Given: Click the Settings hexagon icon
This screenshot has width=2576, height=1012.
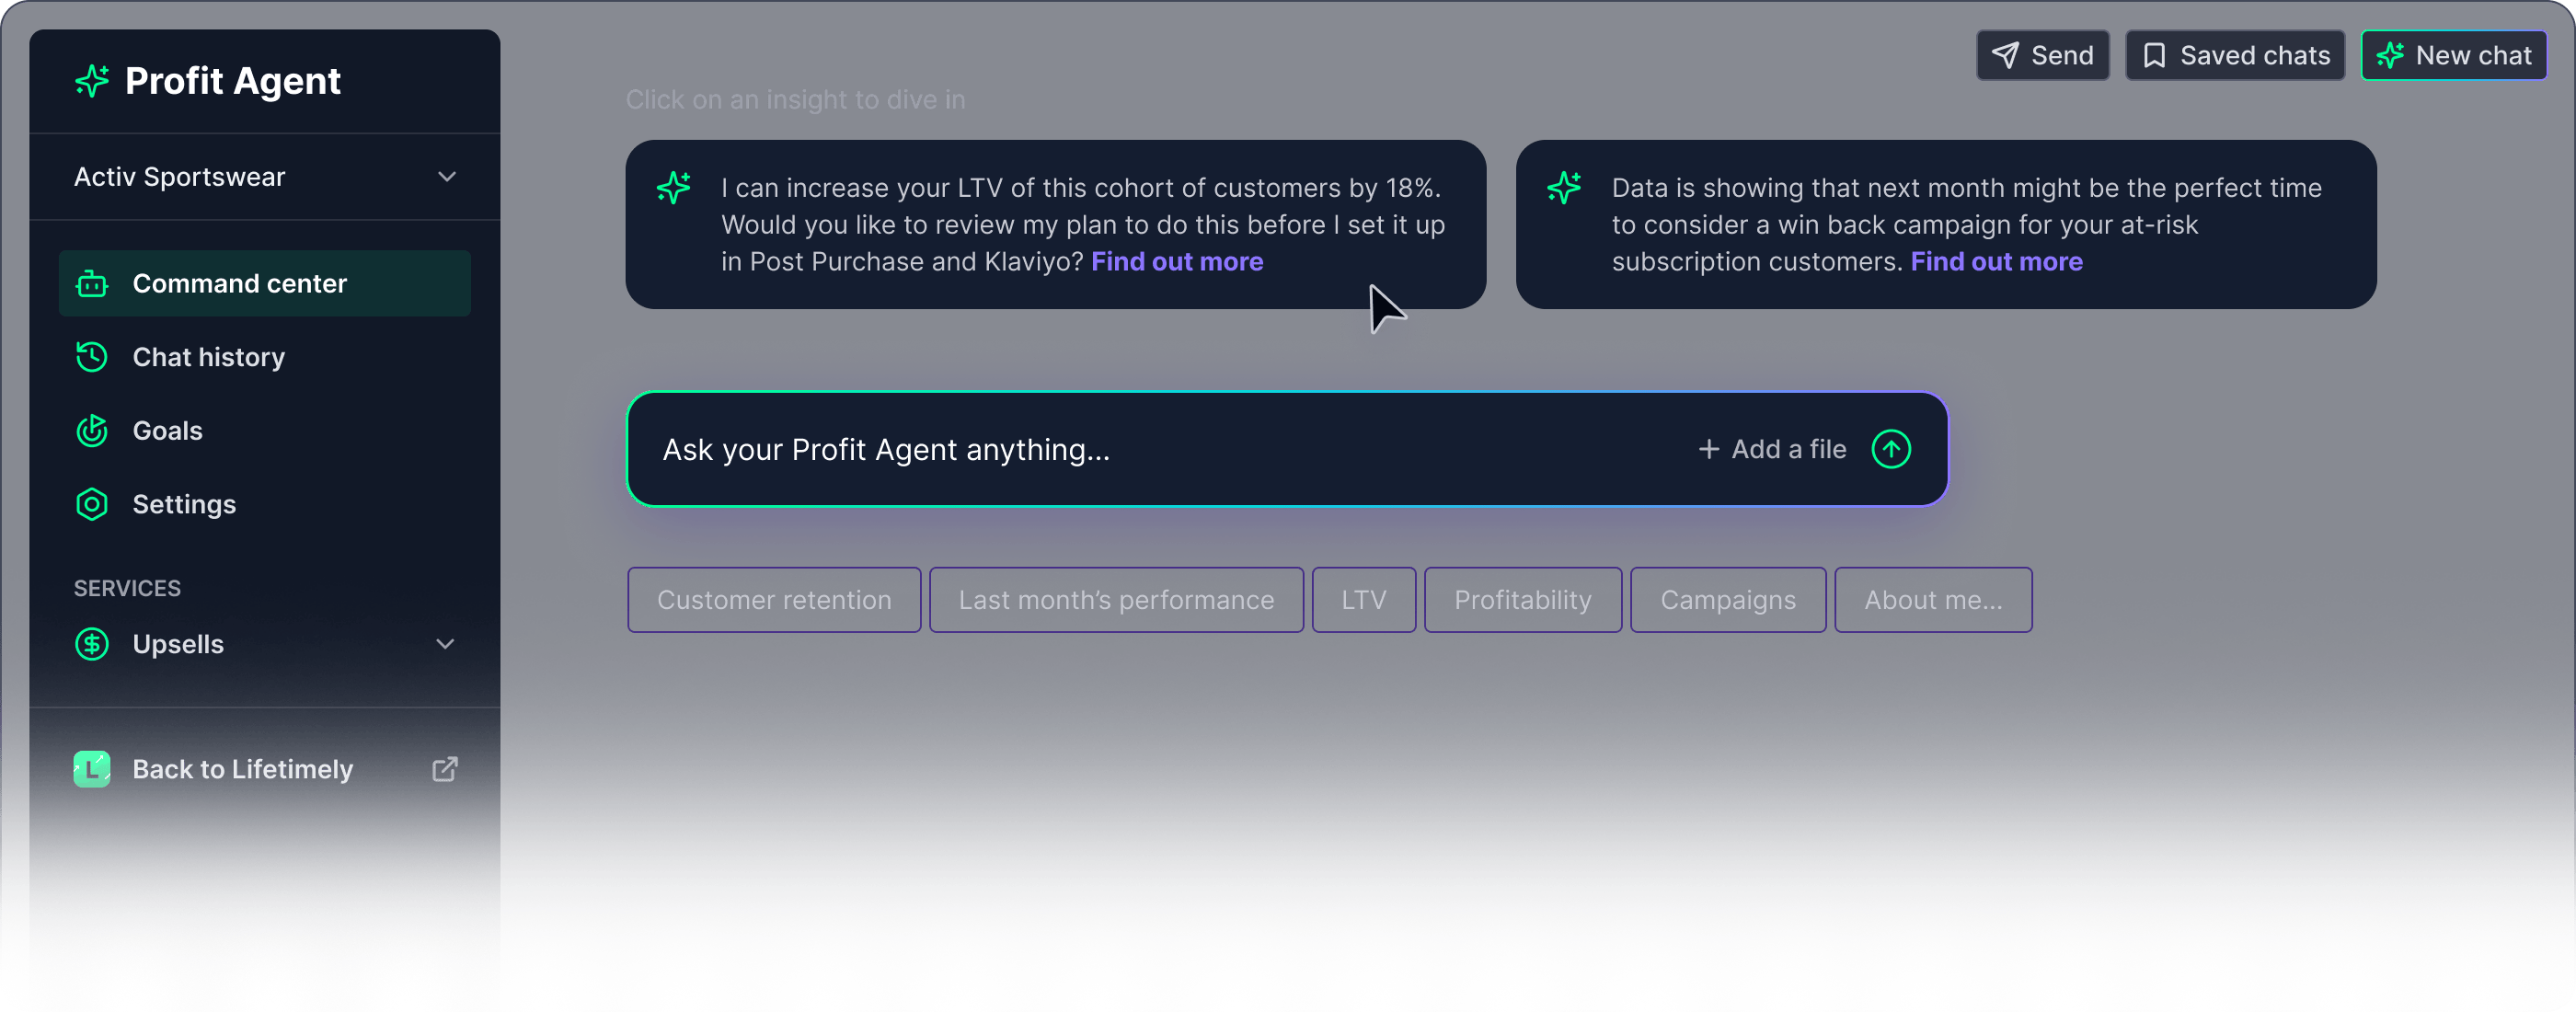Looking at the screenshot, I should [92, 504].
